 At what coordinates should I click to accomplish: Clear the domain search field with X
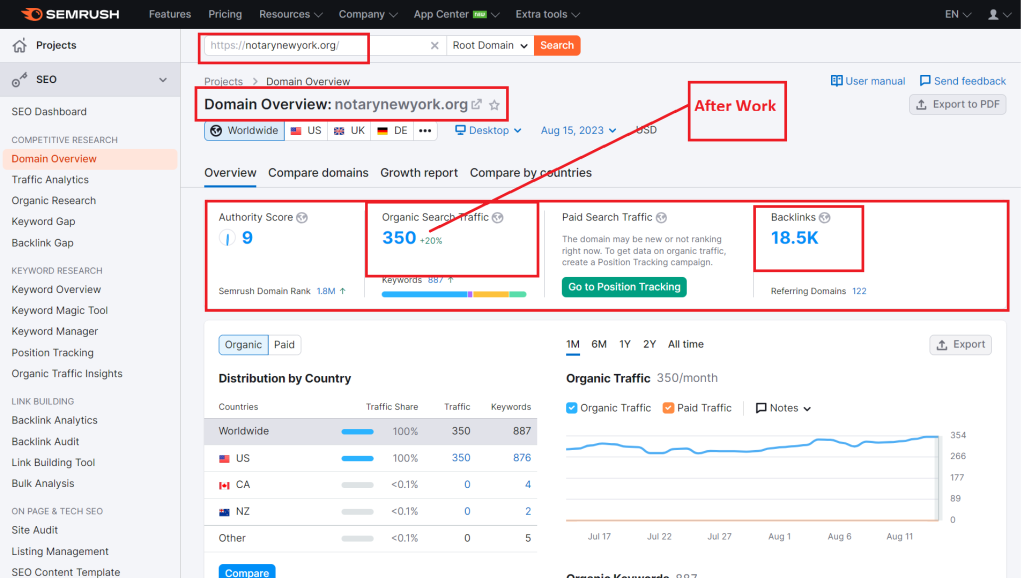coord(434,45)
